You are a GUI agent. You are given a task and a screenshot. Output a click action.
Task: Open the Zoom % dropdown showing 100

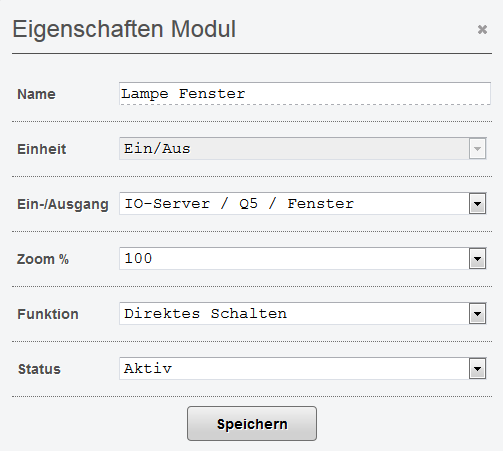(x=303, y=258)
